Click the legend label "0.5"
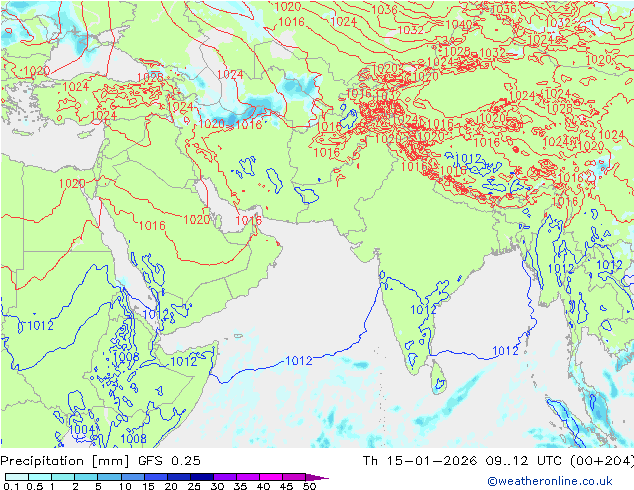 click(35, 486)
